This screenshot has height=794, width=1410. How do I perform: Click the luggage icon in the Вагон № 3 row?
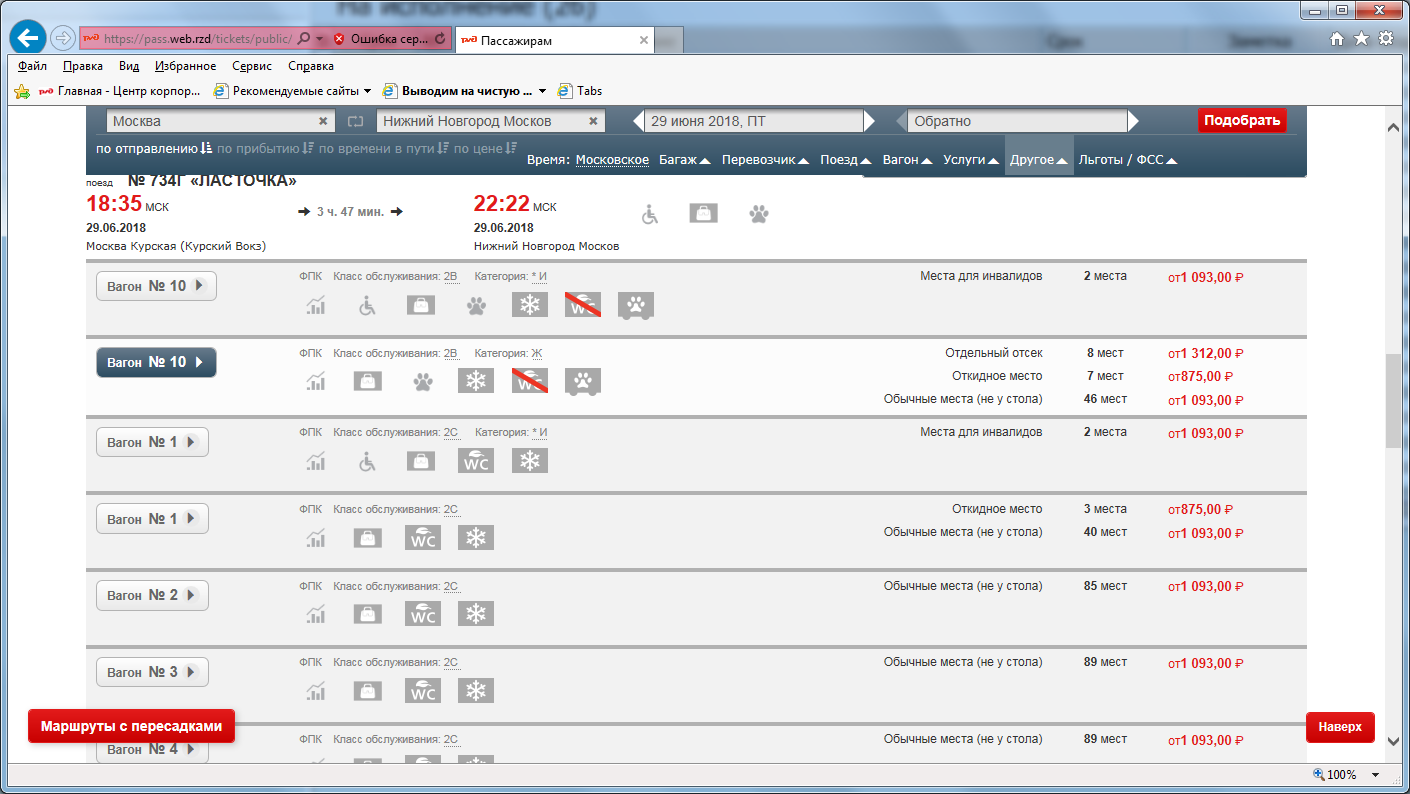(368, 691)
